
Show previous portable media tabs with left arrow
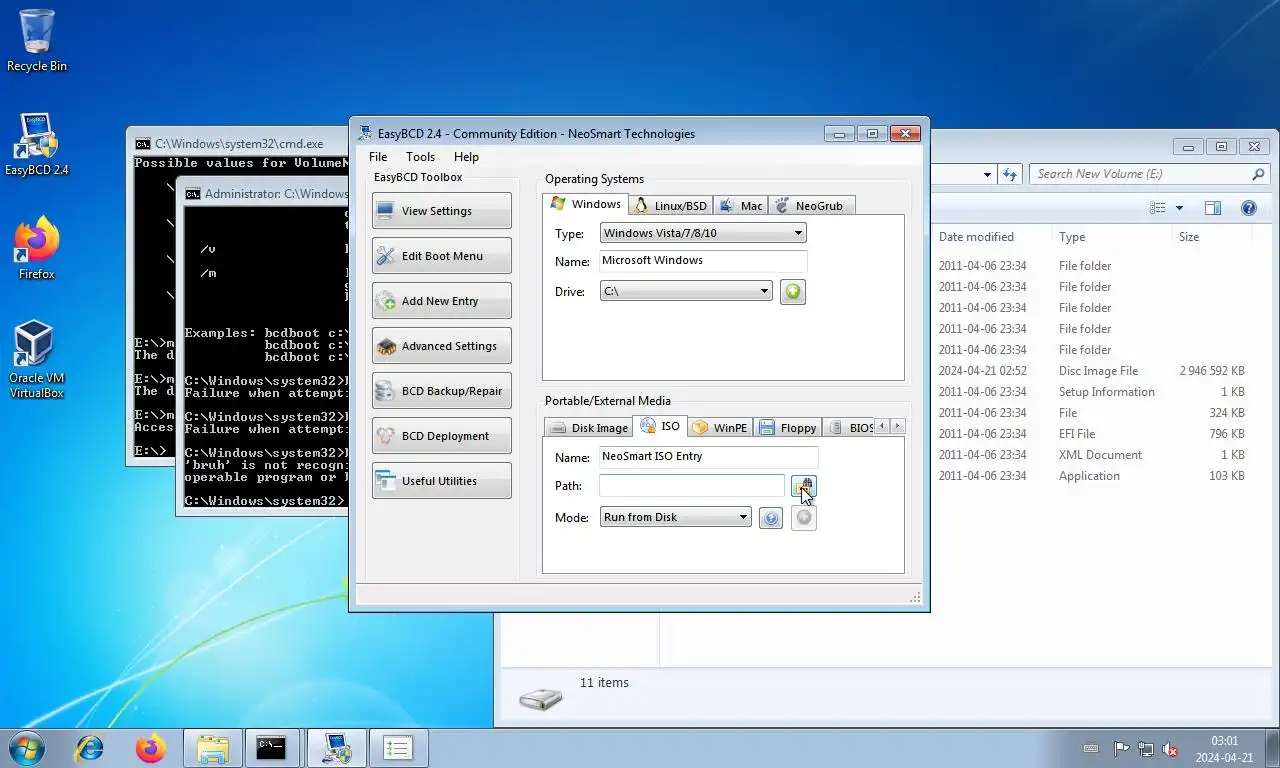[883, 427]
